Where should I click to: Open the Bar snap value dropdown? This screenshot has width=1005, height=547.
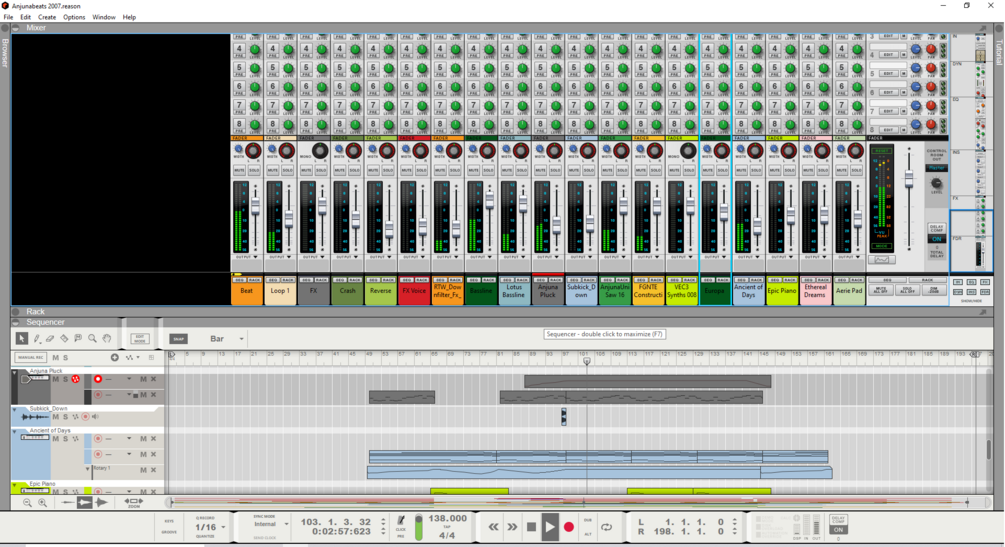pyautogui.click(x=242, y=339)
